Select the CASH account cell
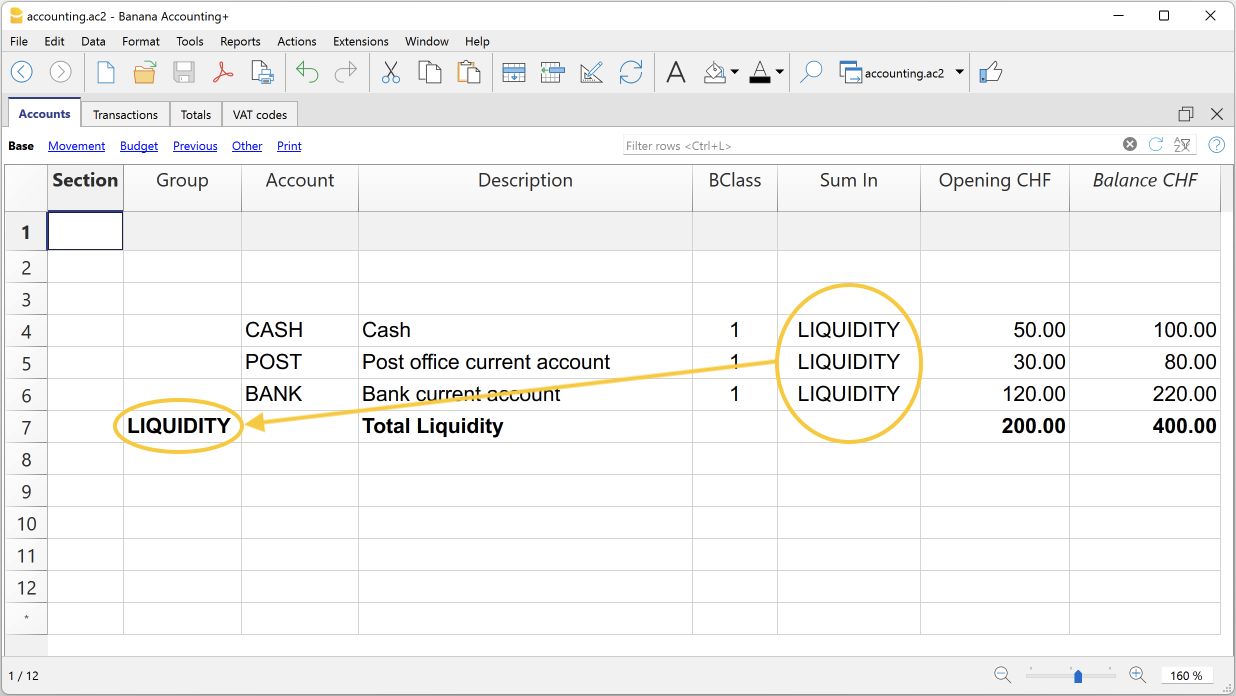 [300, 330]
